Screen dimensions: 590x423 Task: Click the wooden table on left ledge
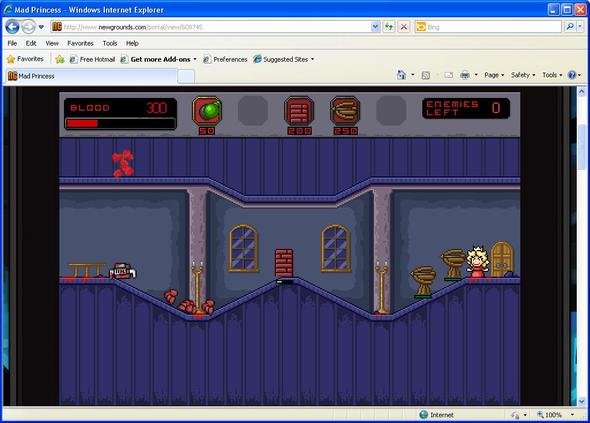(x=87, y=270)
